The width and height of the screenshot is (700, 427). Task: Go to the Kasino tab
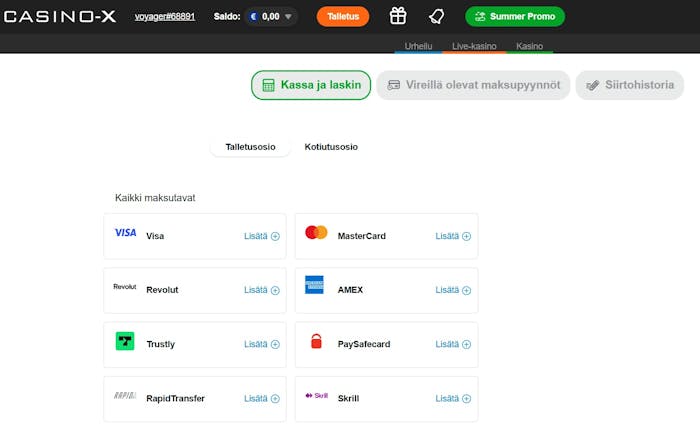[x=529, y=46]
